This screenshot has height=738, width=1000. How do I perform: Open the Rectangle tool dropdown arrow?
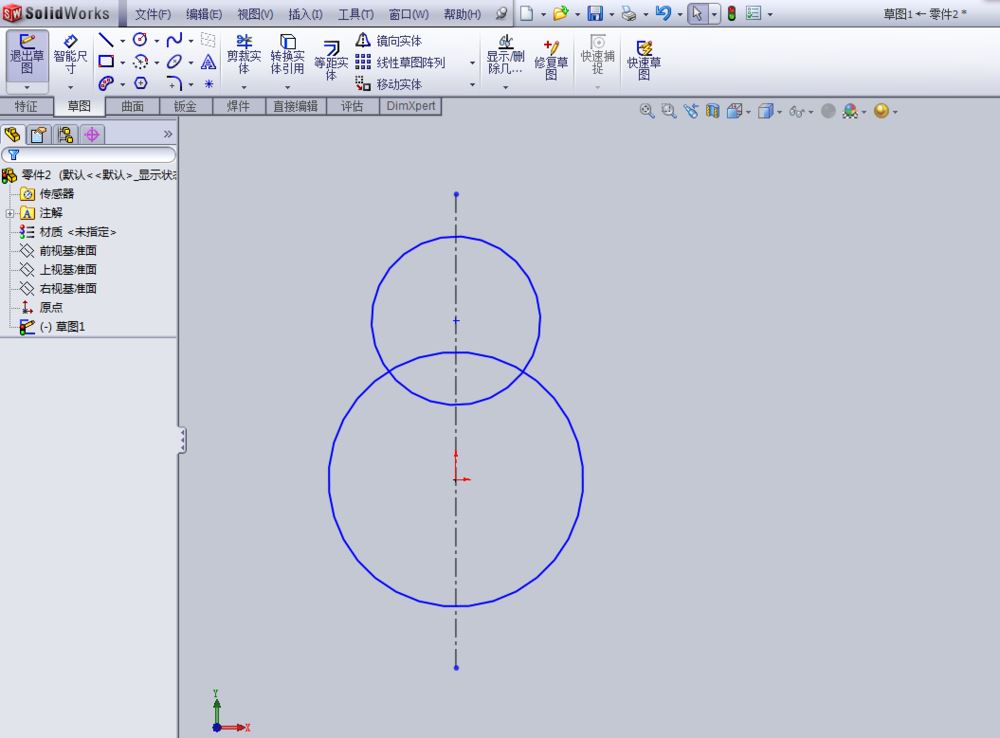pyautogui.click(x=122, y=63)
